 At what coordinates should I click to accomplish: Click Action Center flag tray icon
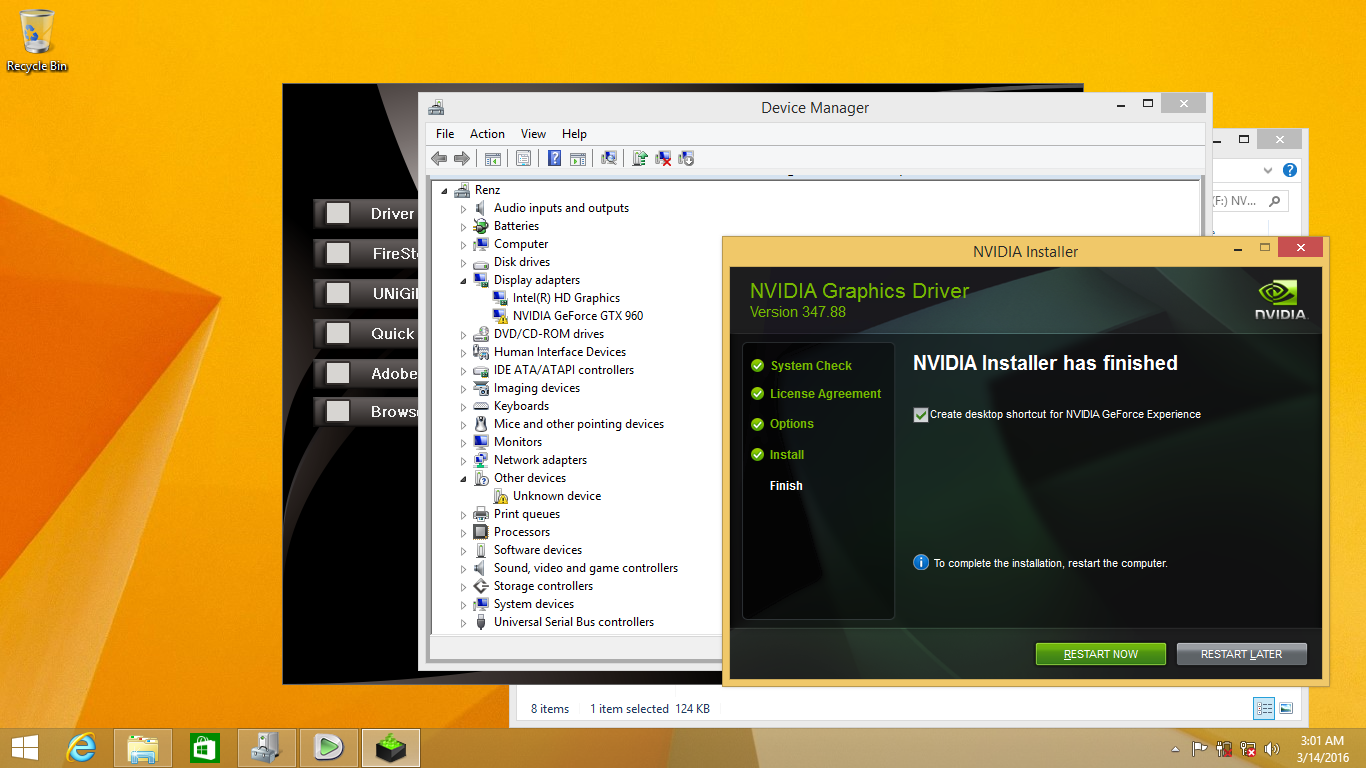(1200, 748)
